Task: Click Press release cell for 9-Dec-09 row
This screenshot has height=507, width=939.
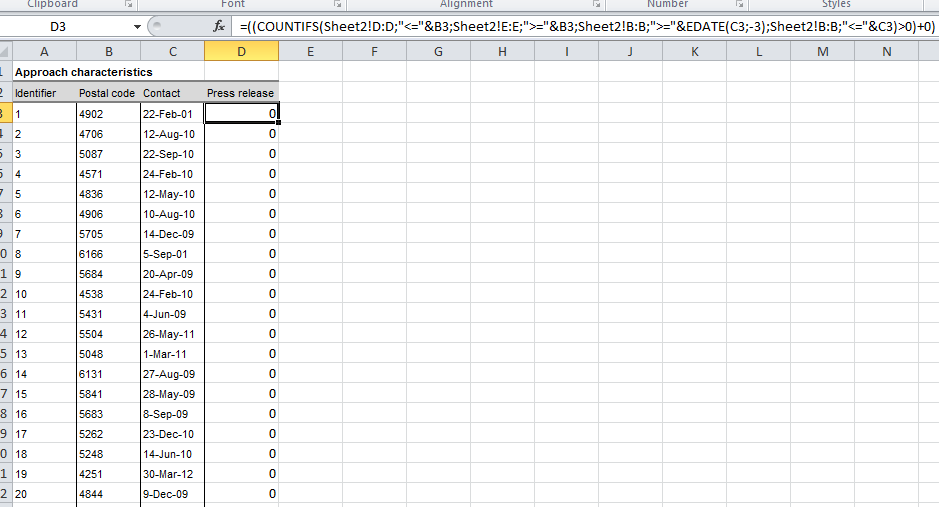Action: (x=241, y=494)
